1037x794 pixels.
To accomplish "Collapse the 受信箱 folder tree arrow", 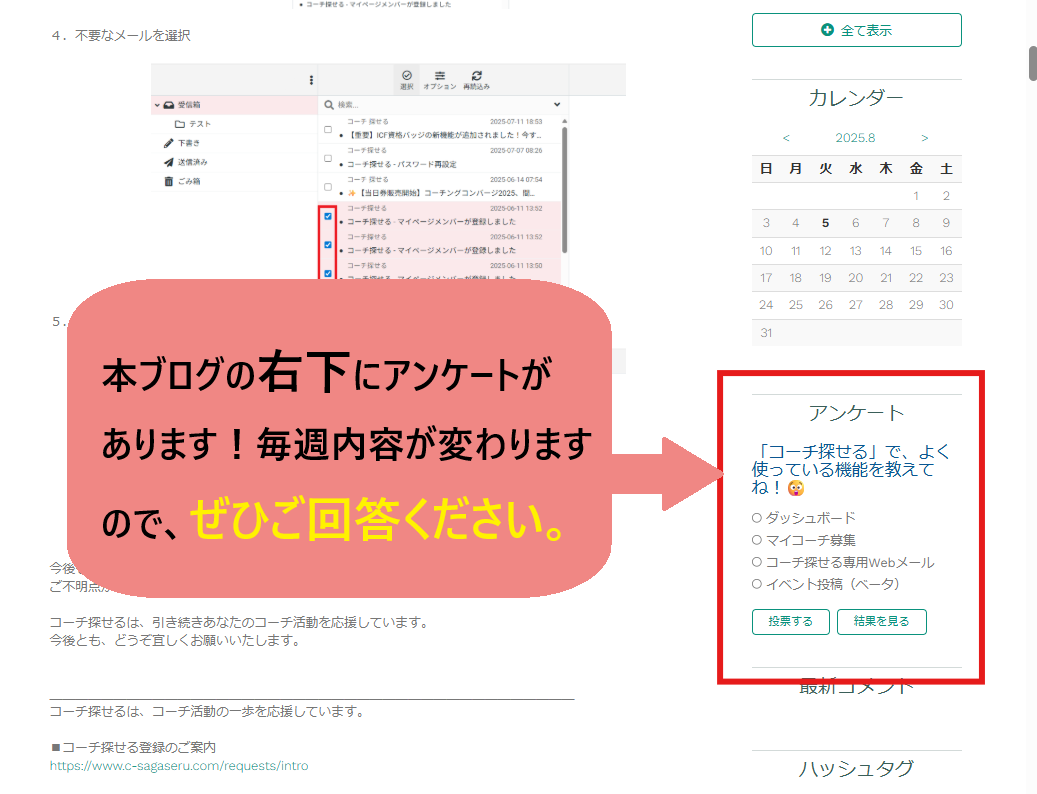I will [x=157, y=105].
